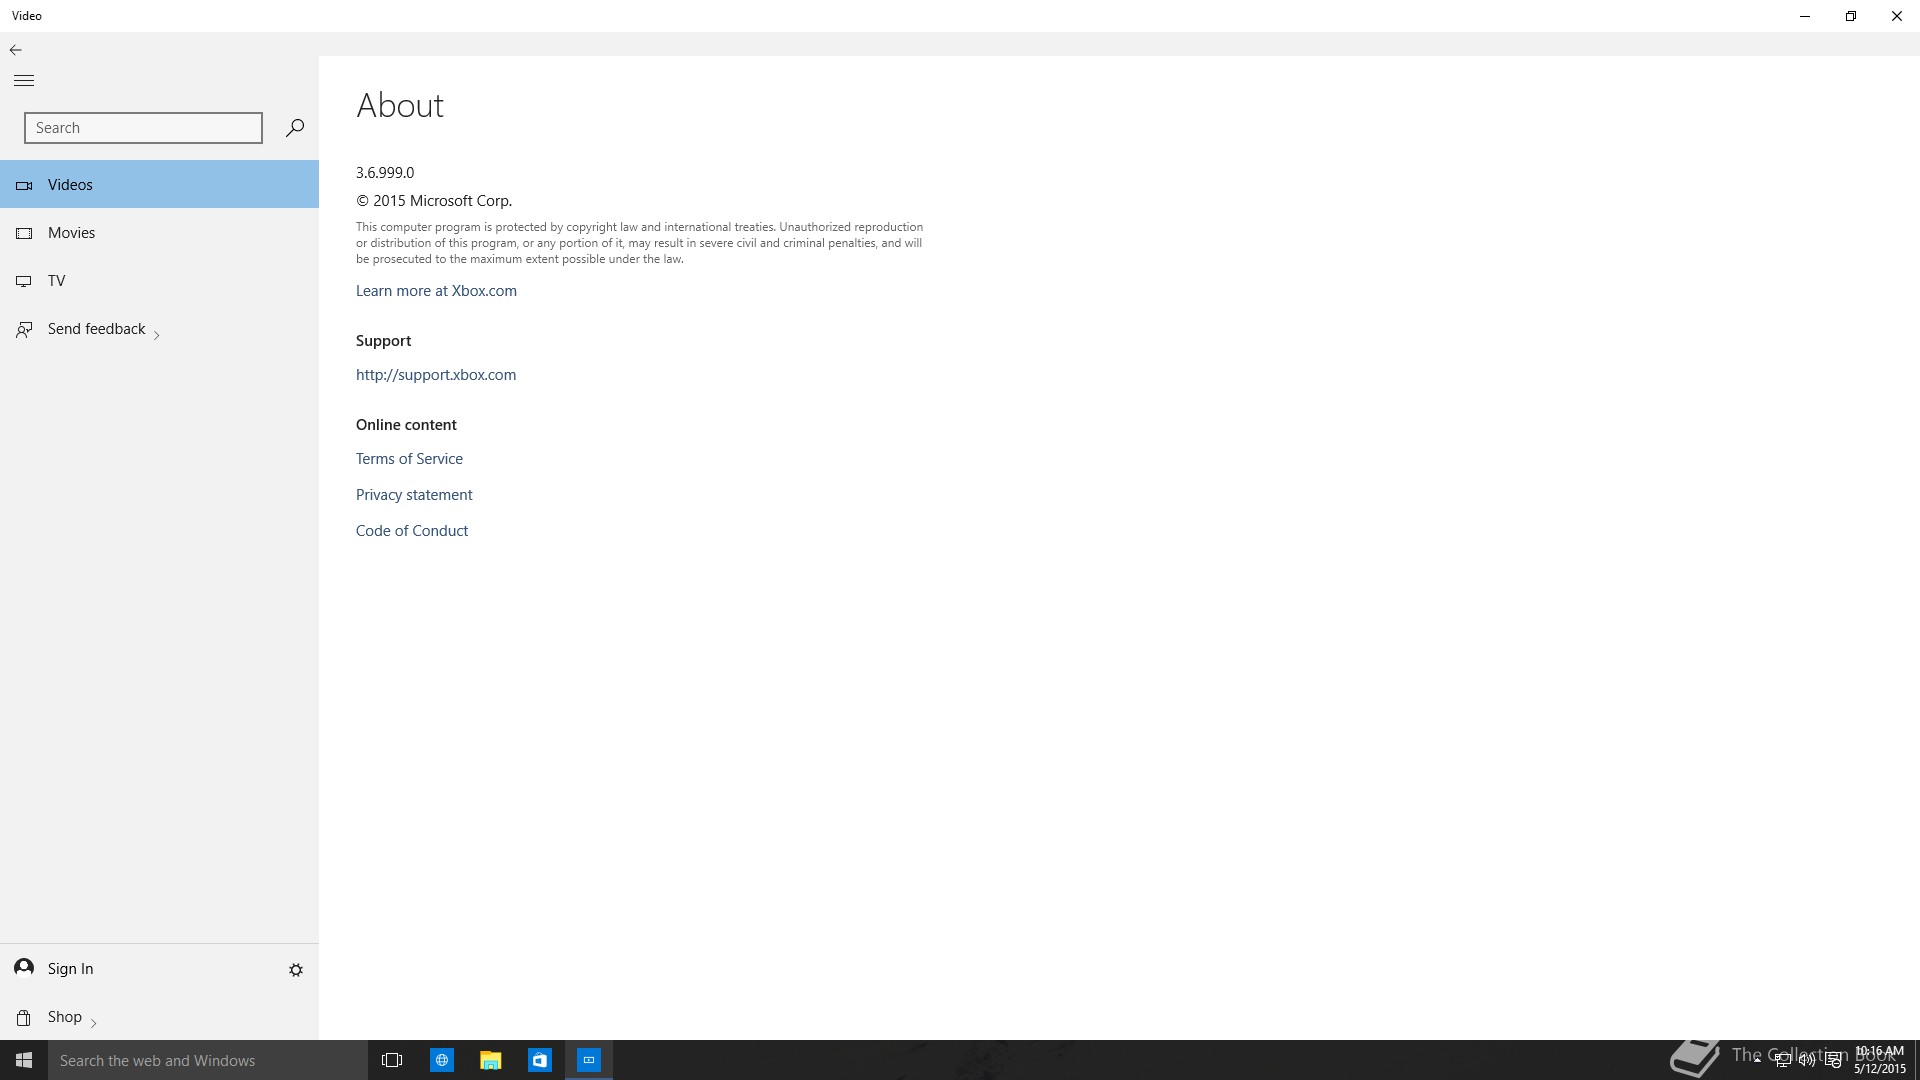Open the Code of Conduct link

tap(412, 530)
